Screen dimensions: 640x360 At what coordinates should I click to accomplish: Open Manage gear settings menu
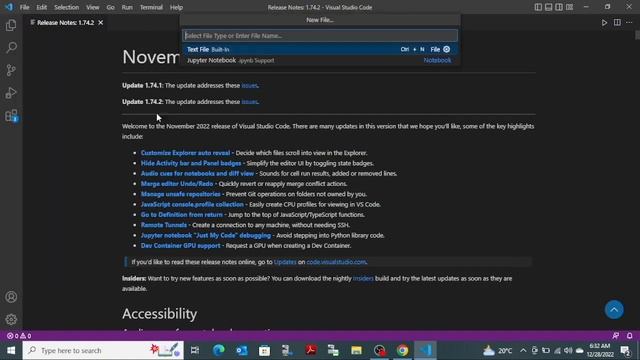11,319
